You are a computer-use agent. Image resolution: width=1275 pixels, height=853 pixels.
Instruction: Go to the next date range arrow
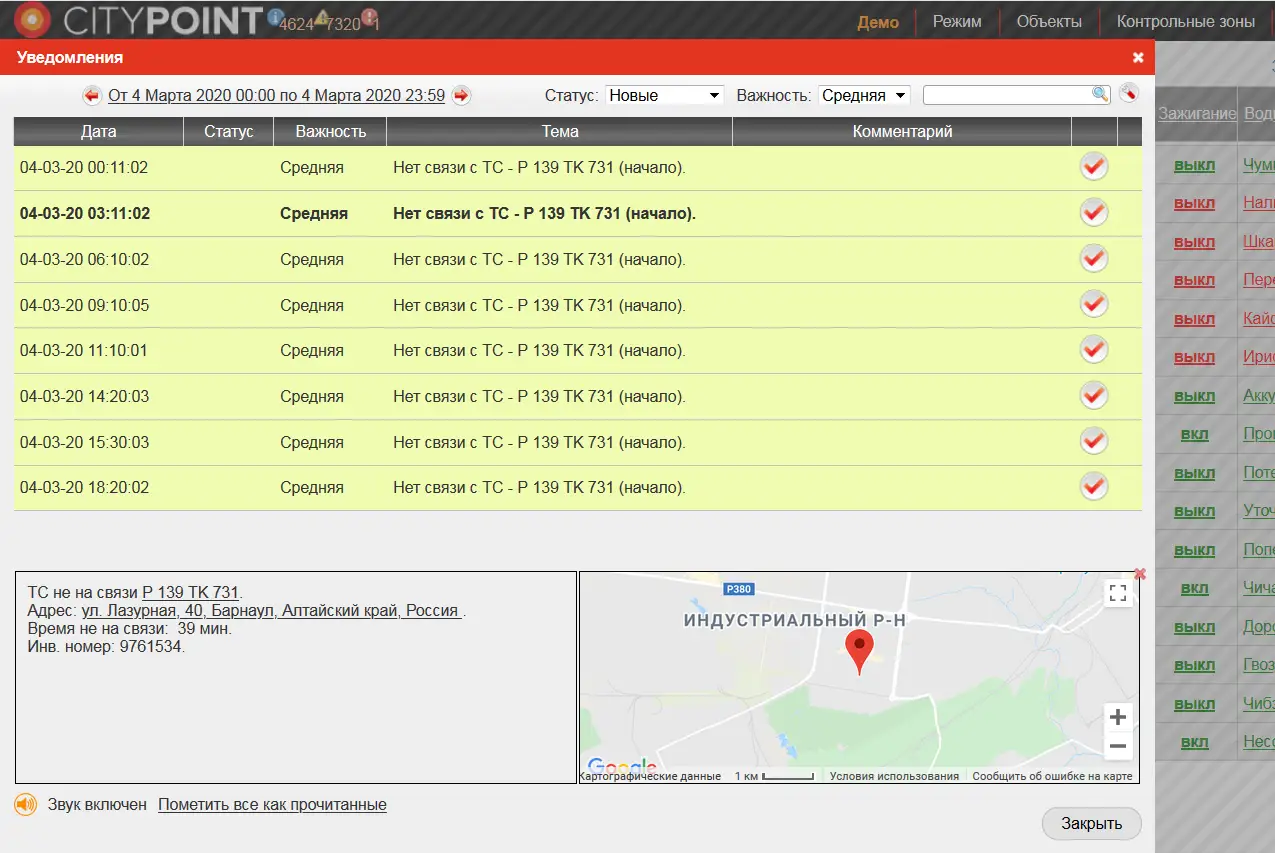coord(461,96)
